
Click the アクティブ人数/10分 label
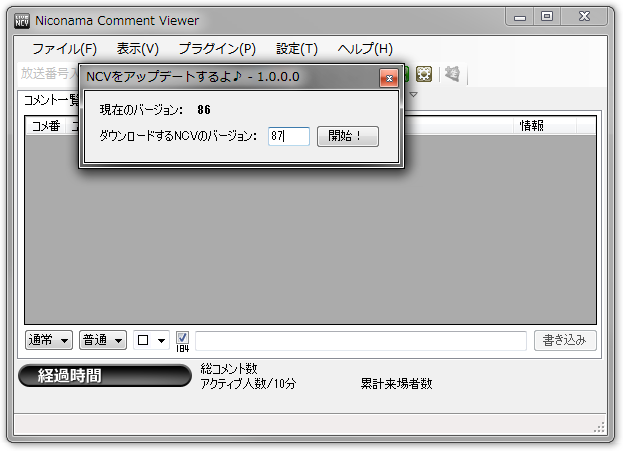click(x=248, y=383)
